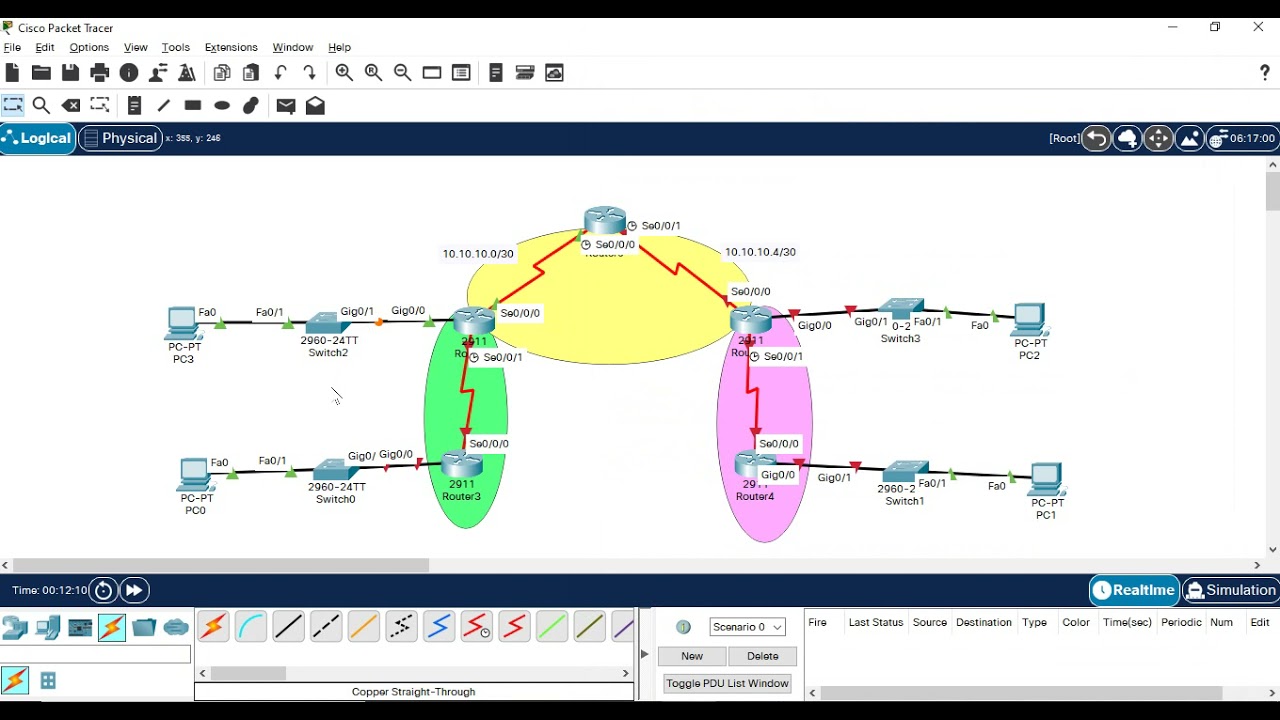
Task: Select the Copper Cross-Over dashed cable
Action: point(326,627)
